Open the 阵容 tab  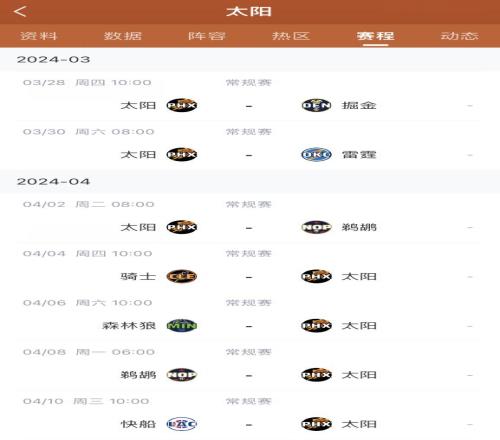point(207,36)
